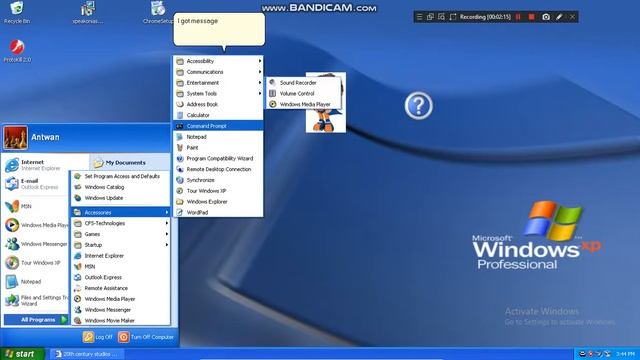The width and height of the screenshot is (640, 360).
Task: Open Synchronize
Action: tap(218, 180)
